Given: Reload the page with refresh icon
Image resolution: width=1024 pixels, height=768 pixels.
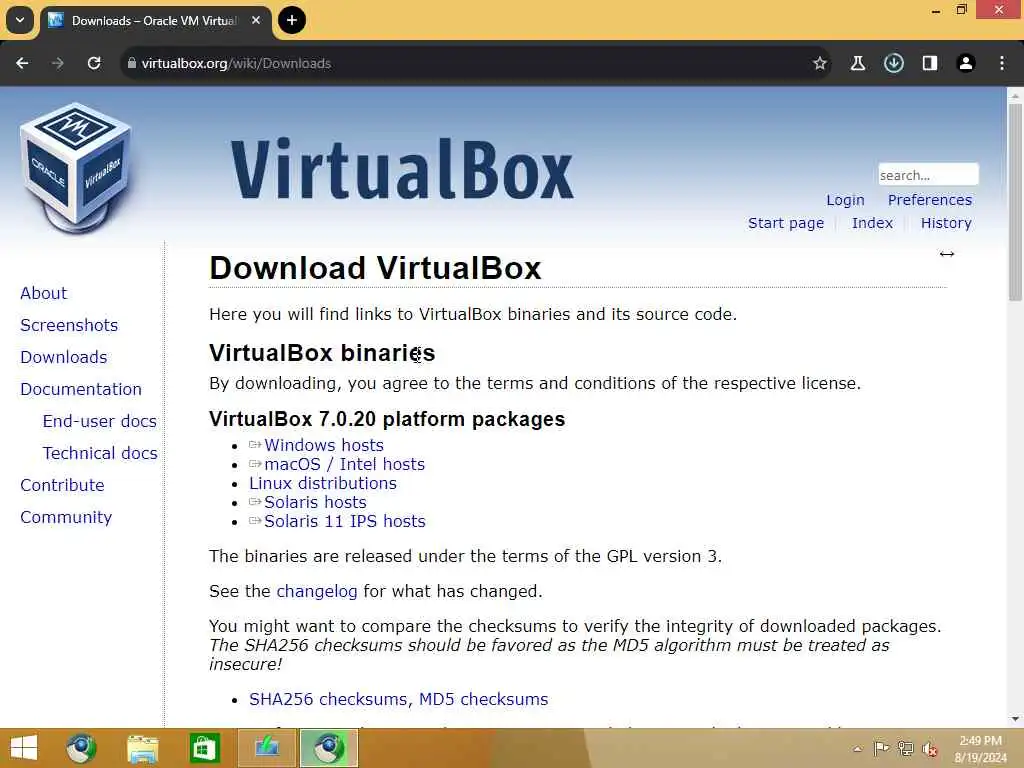Looking at the screenshot, I should click(94, 63).
